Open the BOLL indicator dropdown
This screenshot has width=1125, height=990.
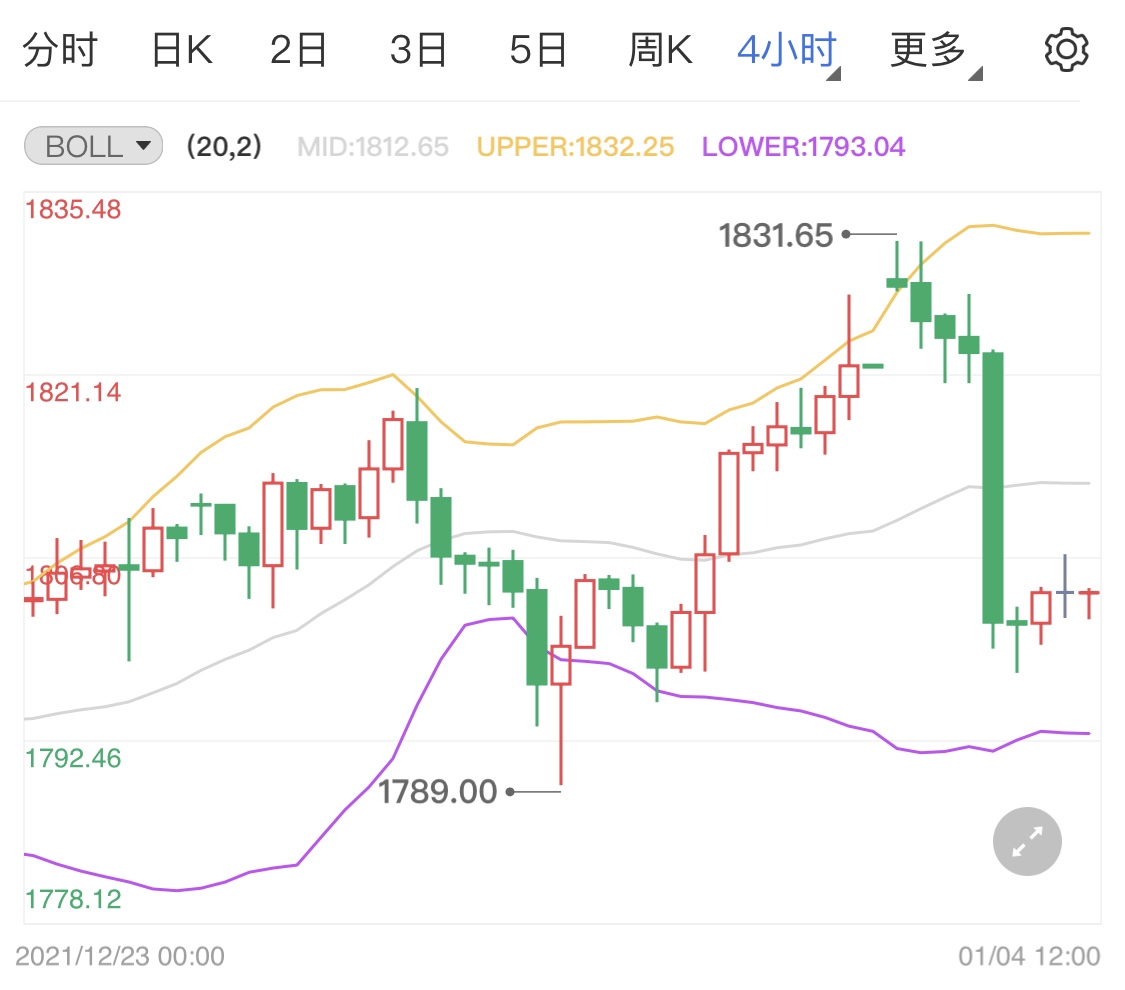tap(143, 145)
